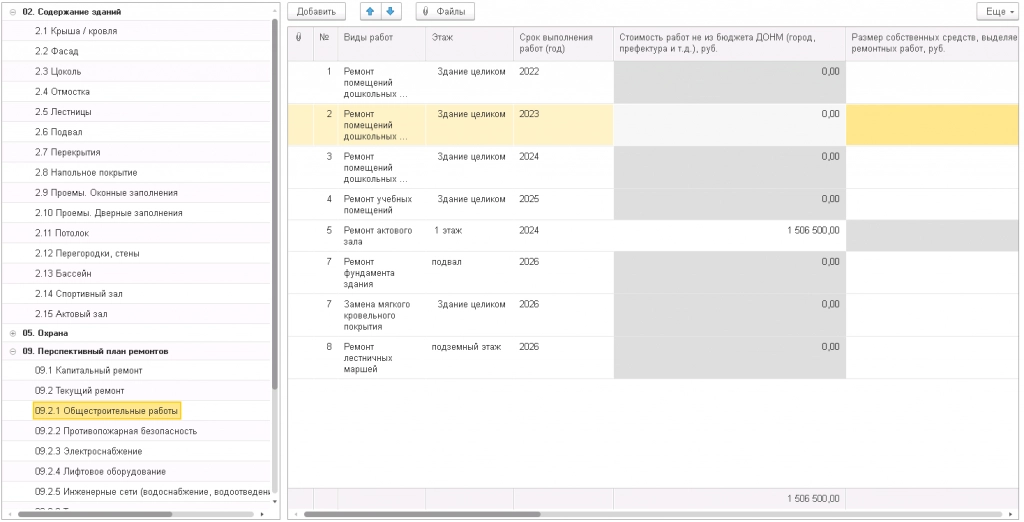Click the move row down arrow
Screen dimensions: 1024x522
(x=391, y=11)
